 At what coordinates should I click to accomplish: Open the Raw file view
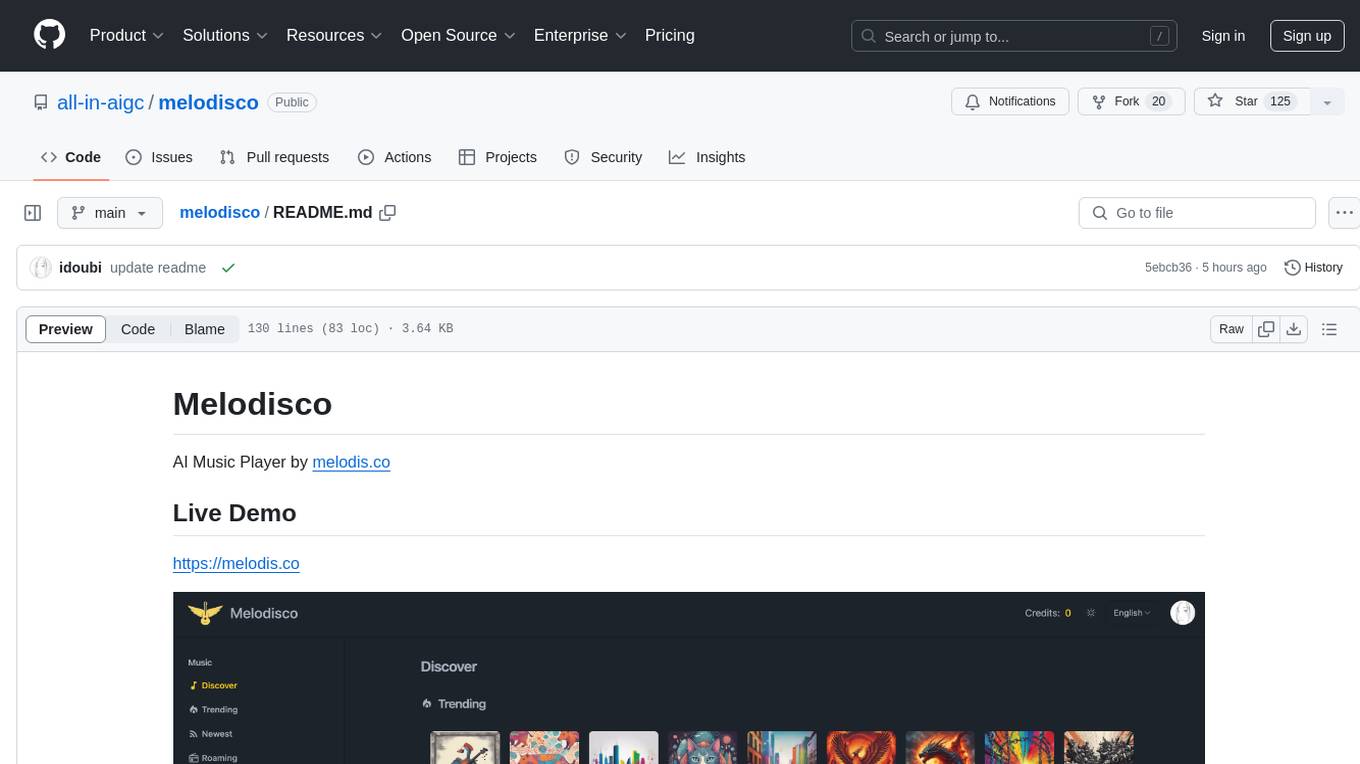pyautogui.click(x=1231, y=329)
